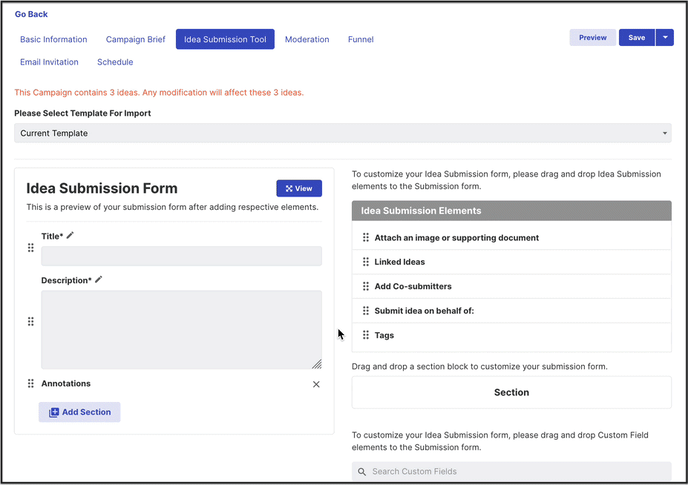Grab the drag handle next to Description field
Image resolution: width=688 pixels, height=485 pixels.
(x=31, y=322)
